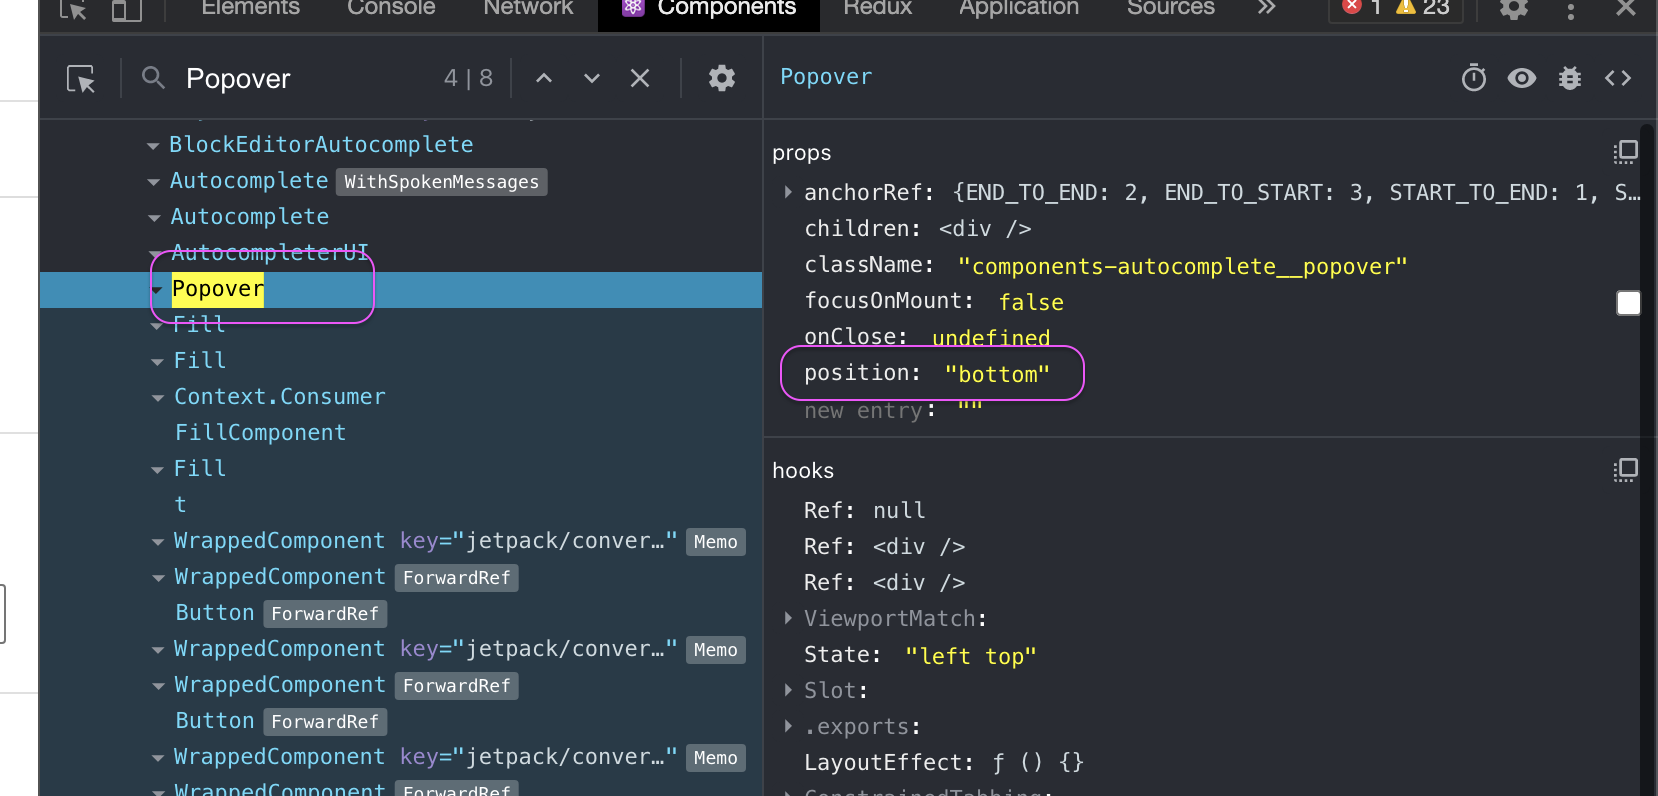Collapse the selected Popover tree node
This screenshot has height=796, width=1658.
(157, 290)
